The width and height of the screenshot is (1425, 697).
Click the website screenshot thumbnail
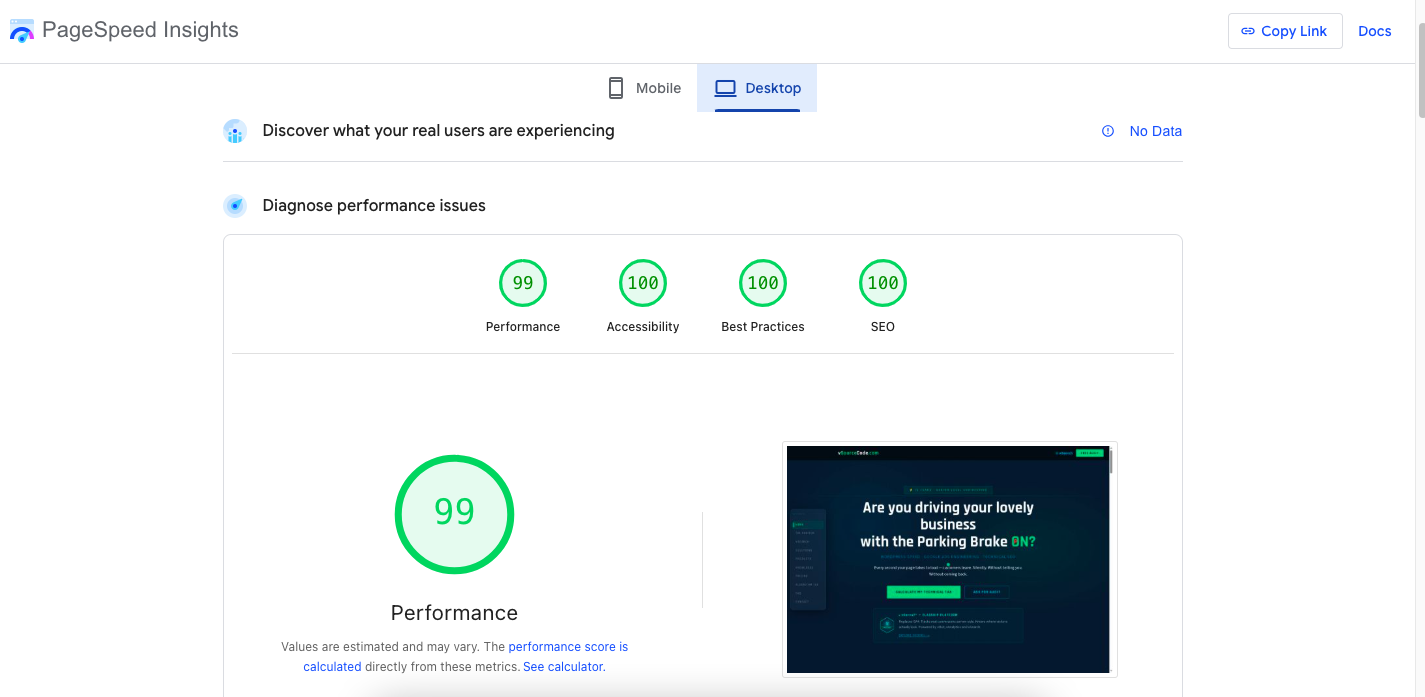tap(949, 559)
